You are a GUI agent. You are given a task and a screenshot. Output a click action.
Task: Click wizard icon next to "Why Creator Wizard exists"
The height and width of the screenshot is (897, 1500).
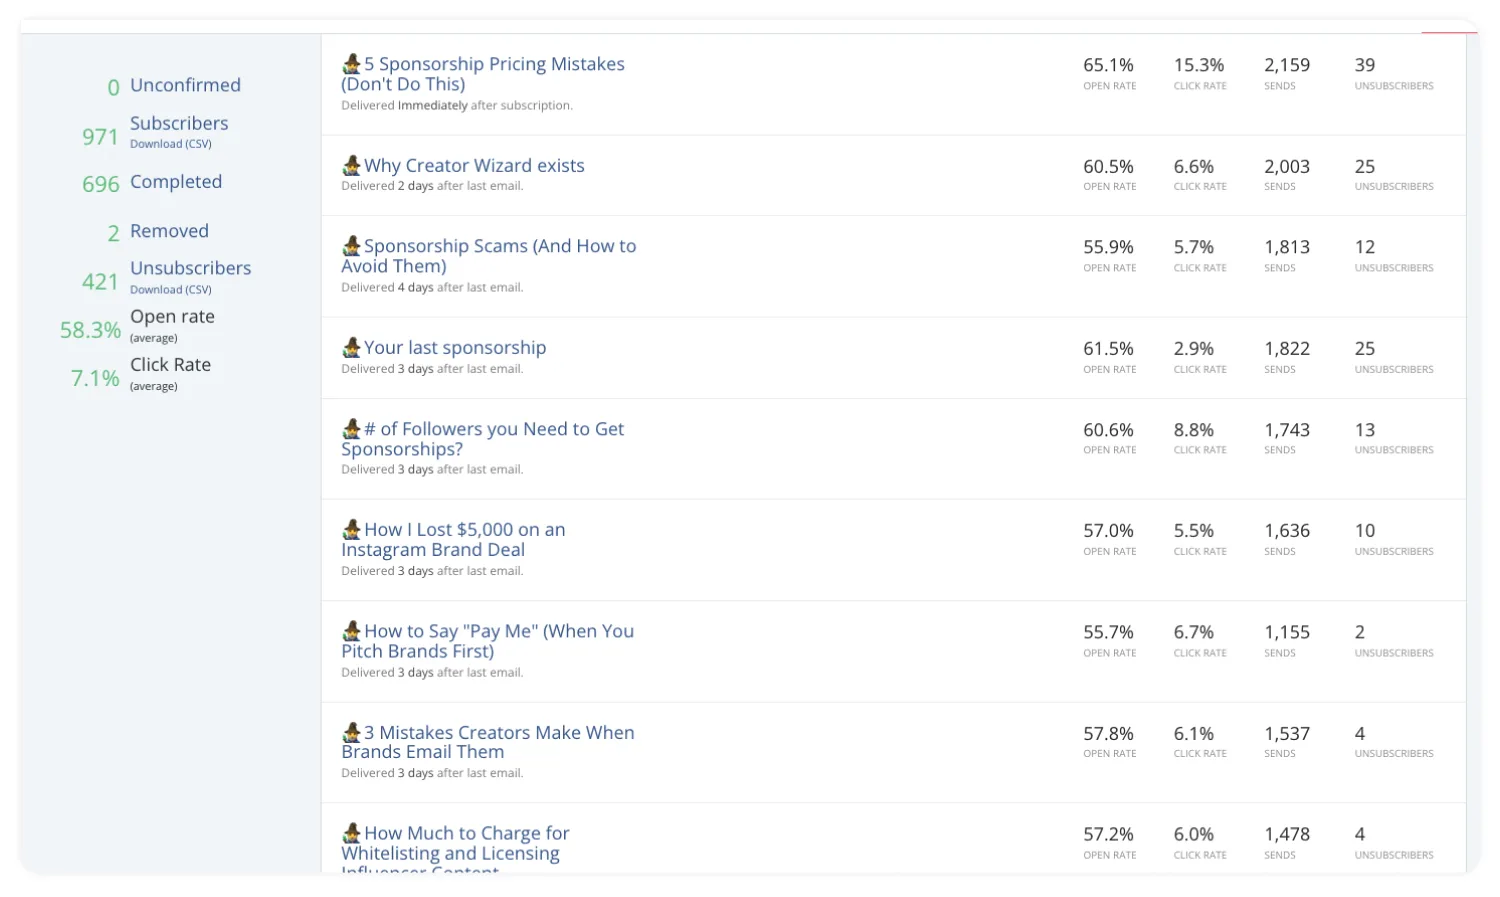[x=351, y=165]
